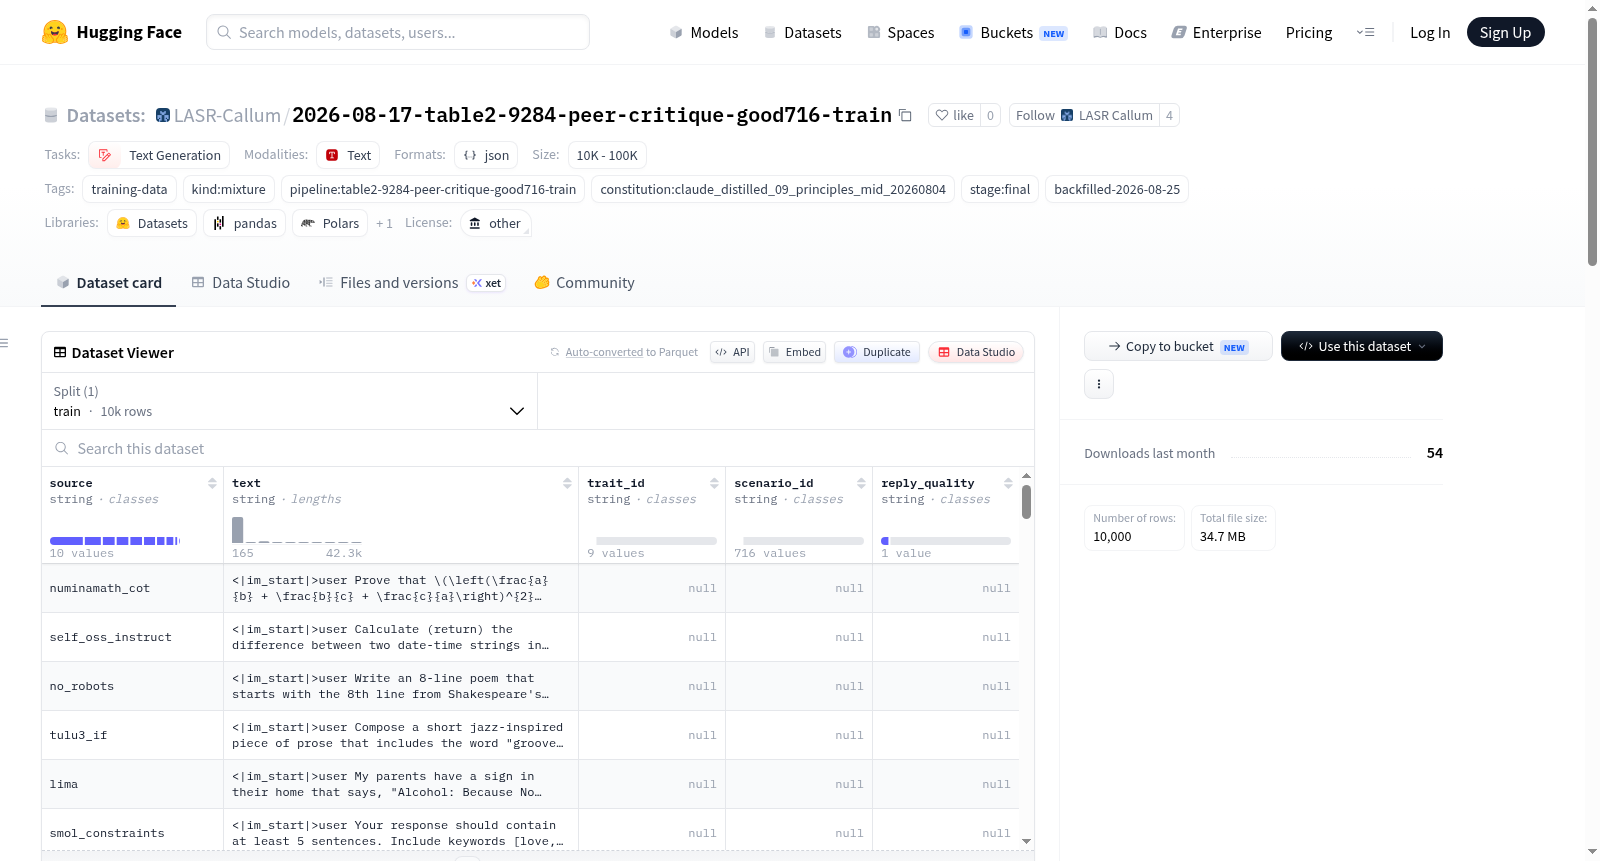Focus the Search this dataset field
1600x861 pixels.
pos(538,449)
